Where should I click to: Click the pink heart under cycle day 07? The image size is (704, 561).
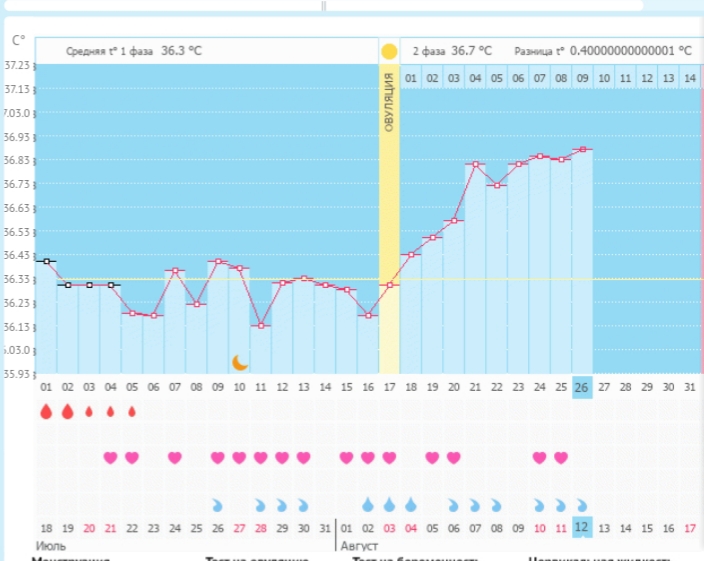coord(175,458)
